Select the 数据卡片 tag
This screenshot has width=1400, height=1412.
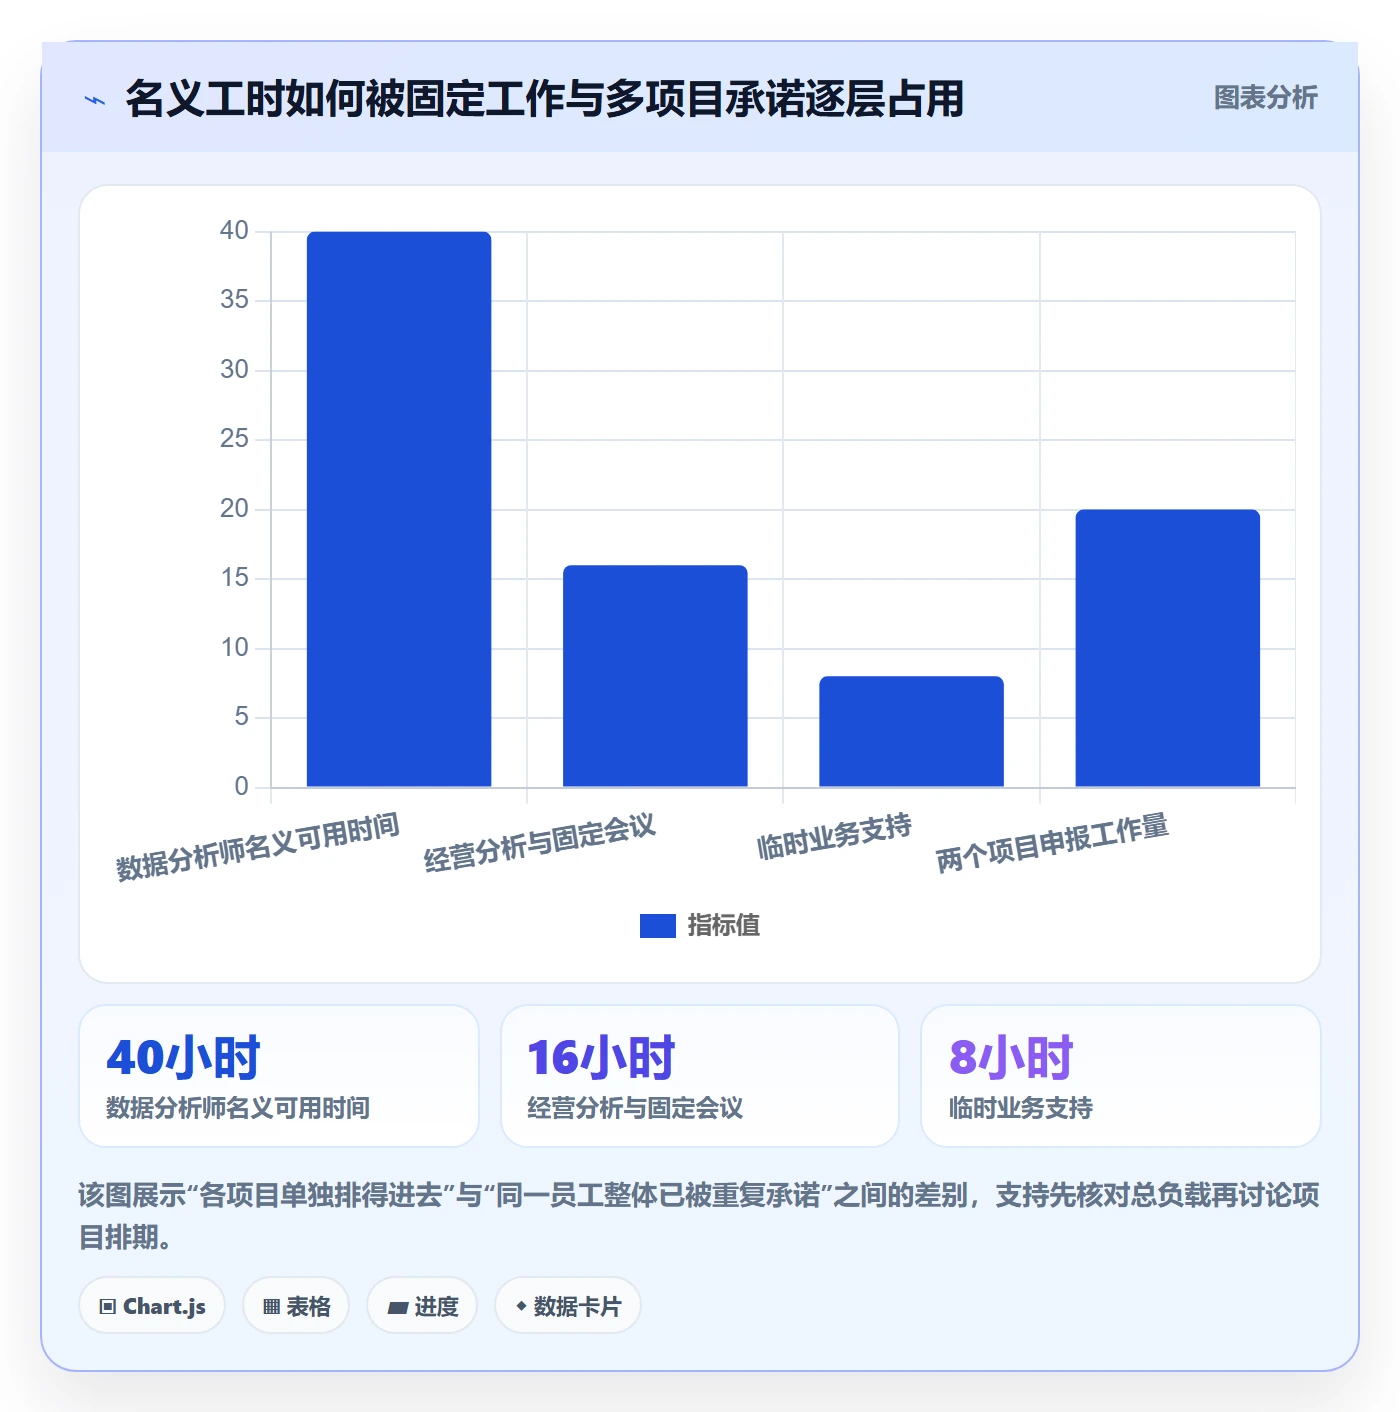point(568,1305)
